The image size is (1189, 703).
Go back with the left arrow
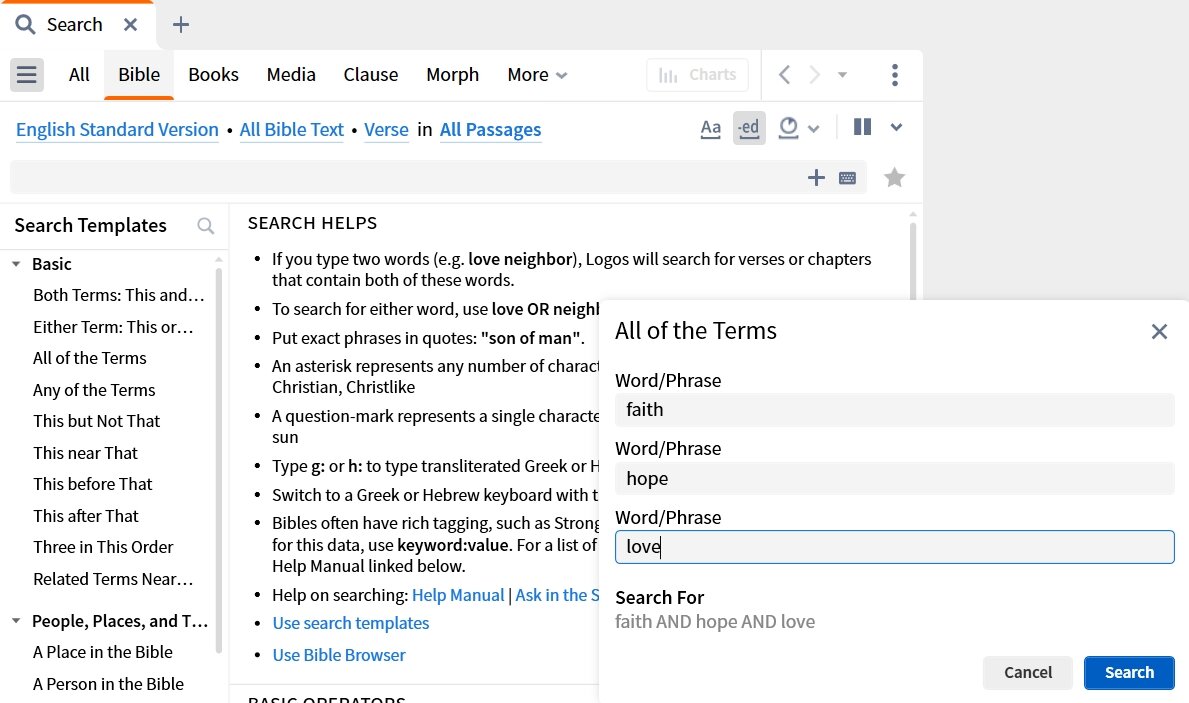pyautogui.click(x=785, y=74)
